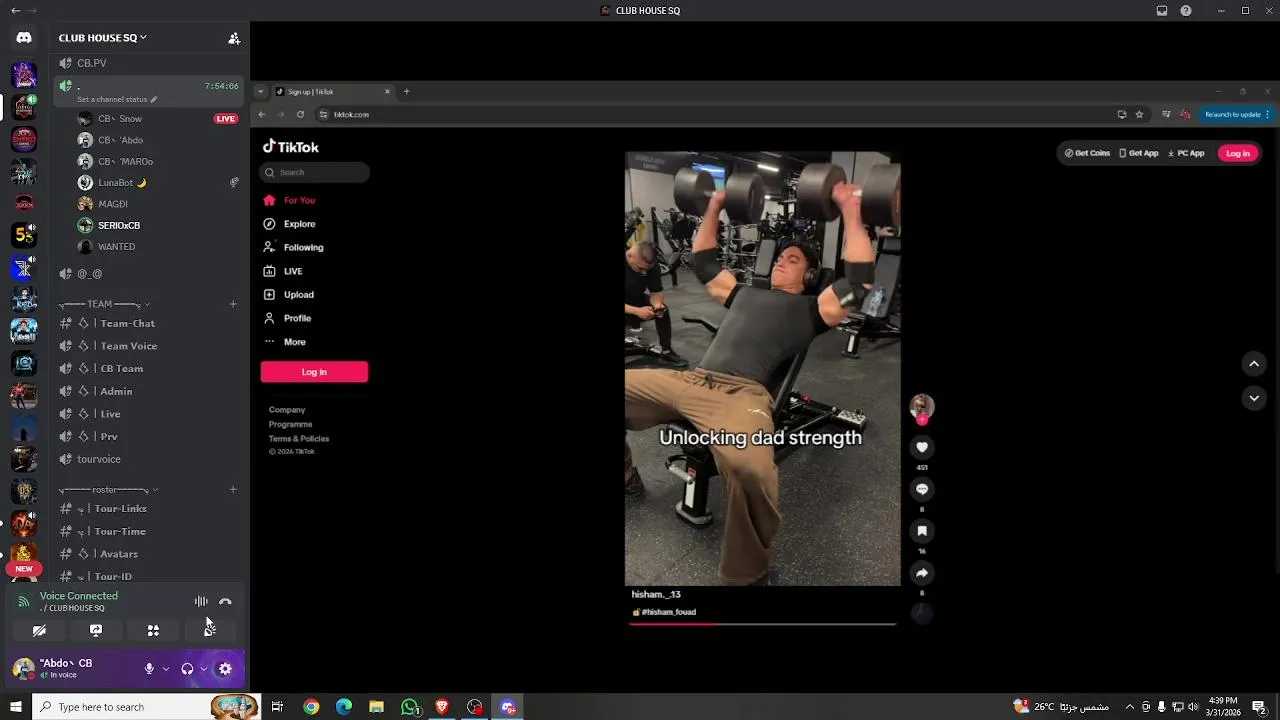This screenshot has height=720, width=1280.
Task: Expand Company footer section
Action: (287, 410)
